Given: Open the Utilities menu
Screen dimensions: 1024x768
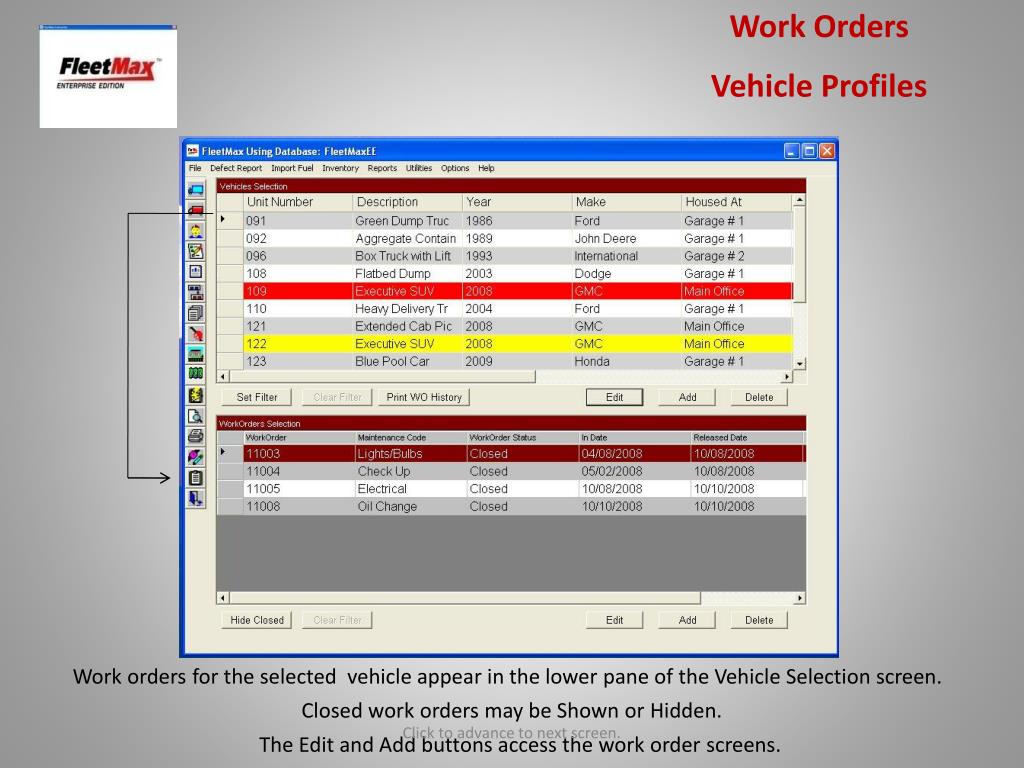Looking at the screenshot, I should tap(419, 168).
